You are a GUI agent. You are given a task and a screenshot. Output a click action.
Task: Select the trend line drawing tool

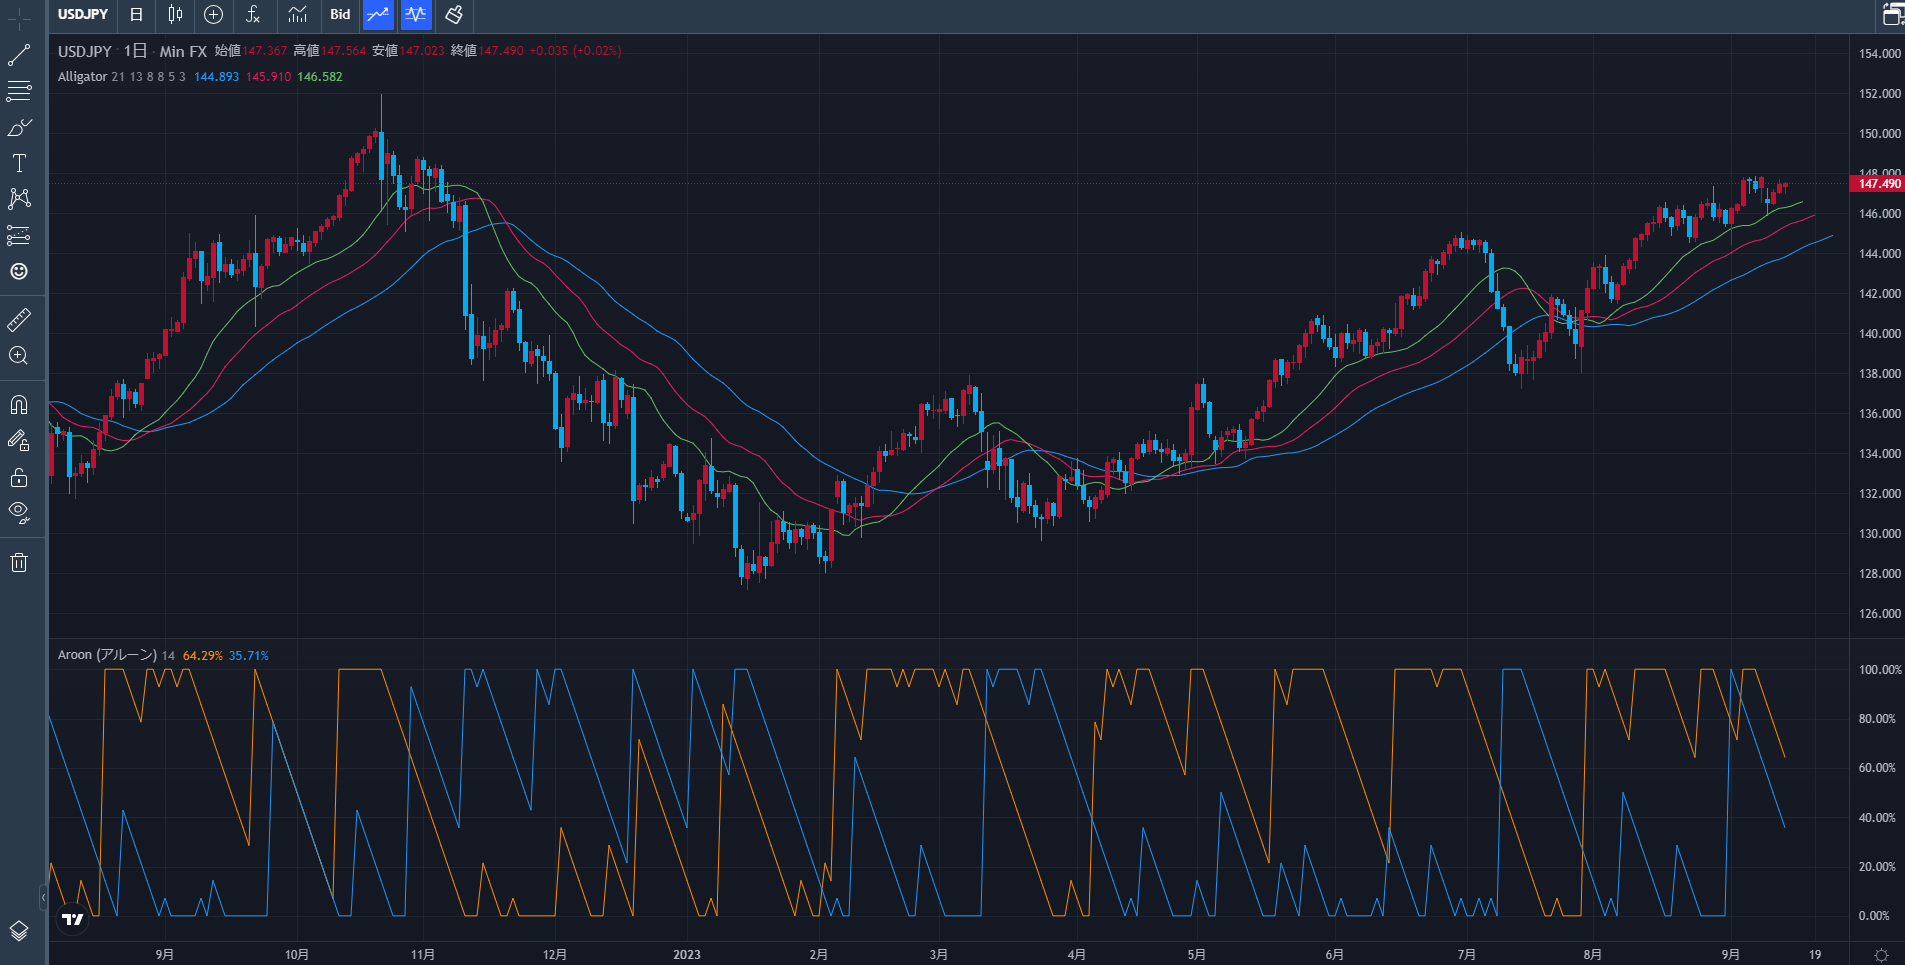pyautogui.click(x=19, y=56)
